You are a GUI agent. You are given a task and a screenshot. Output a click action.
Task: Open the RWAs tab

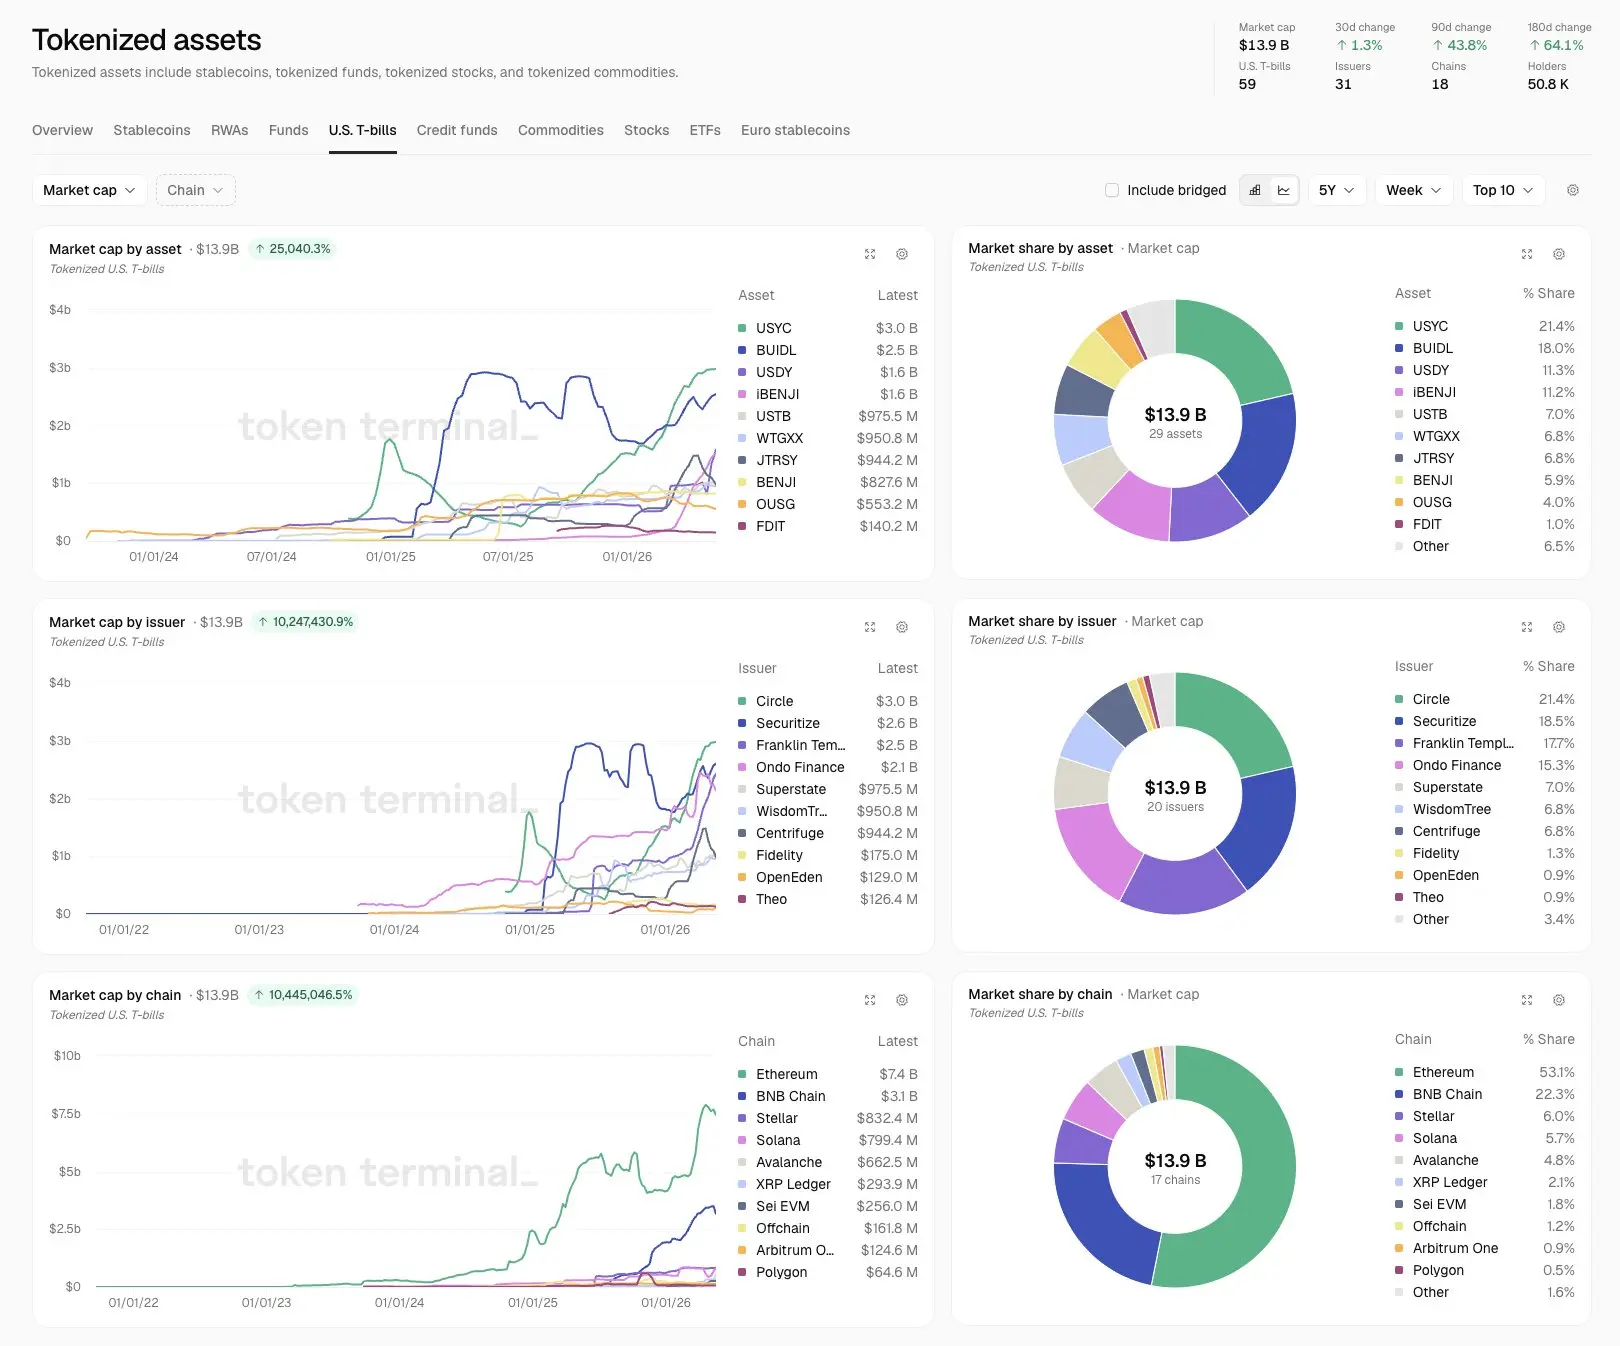point(230,130)
